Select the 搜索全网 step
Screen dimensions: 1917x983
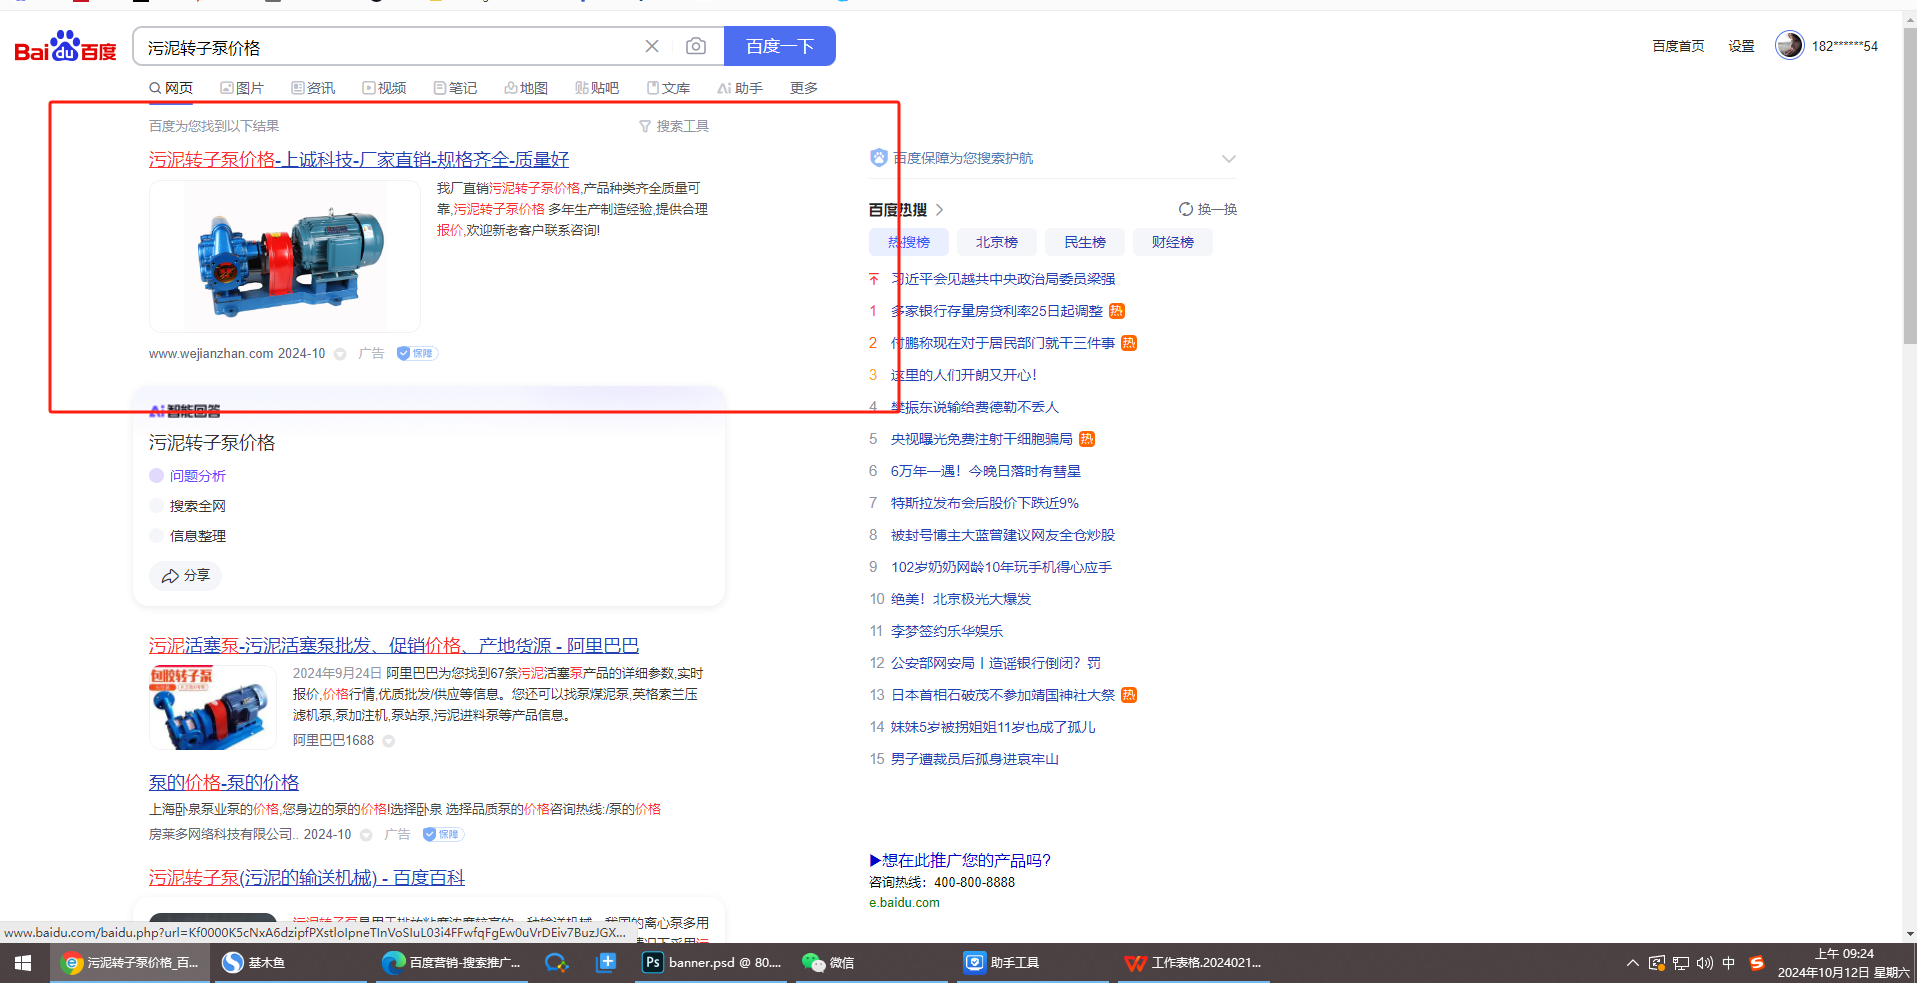197,506
